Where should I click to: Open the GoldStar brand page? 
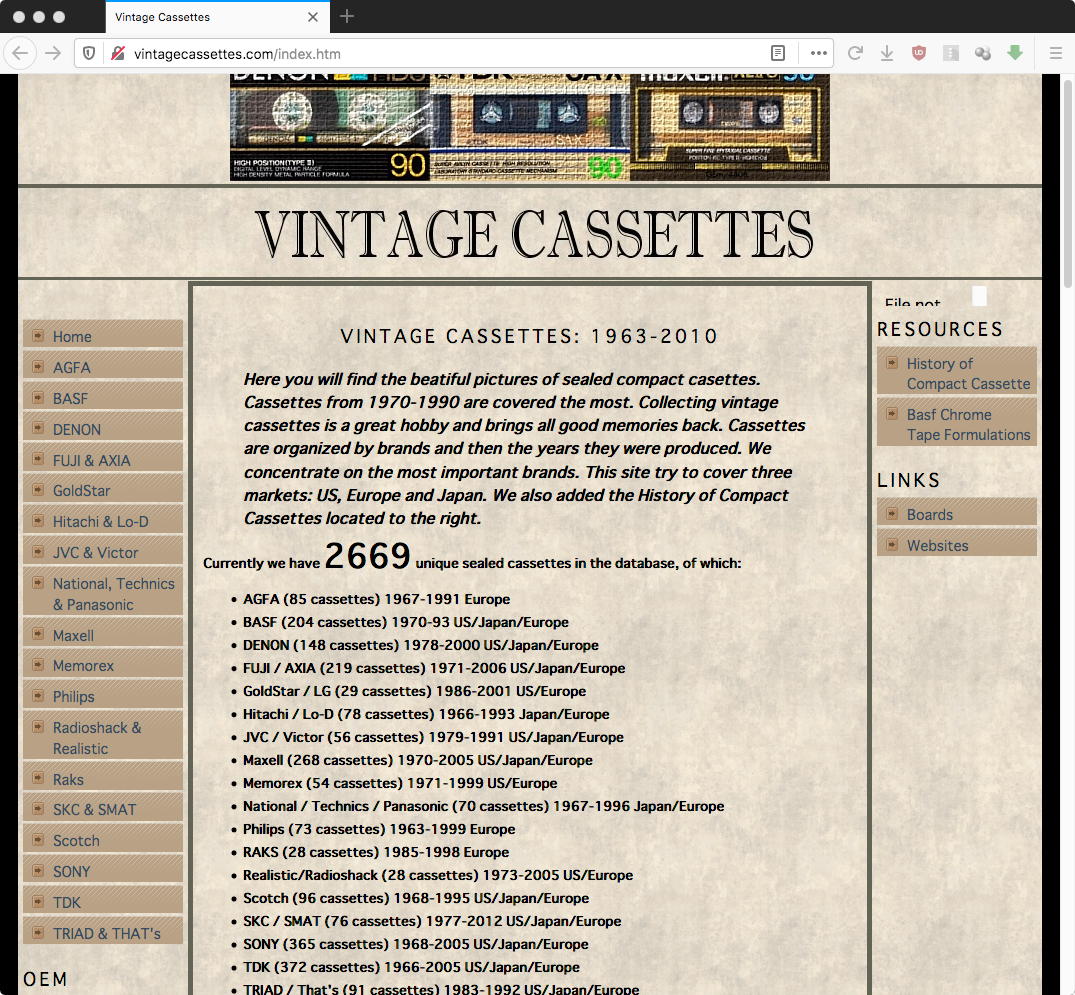pyautogui.click(x=103, y=490)
